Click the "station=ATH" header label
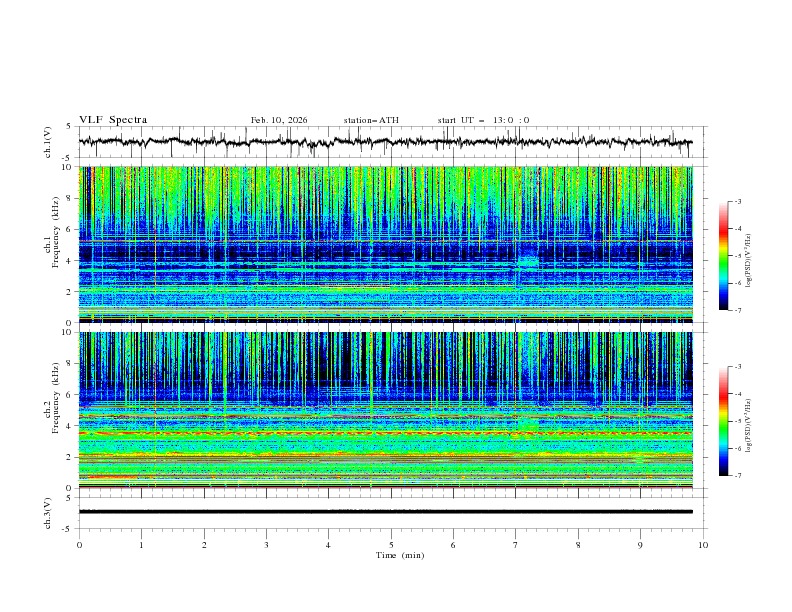The image size is (792, 612). [x=371, y=120]
